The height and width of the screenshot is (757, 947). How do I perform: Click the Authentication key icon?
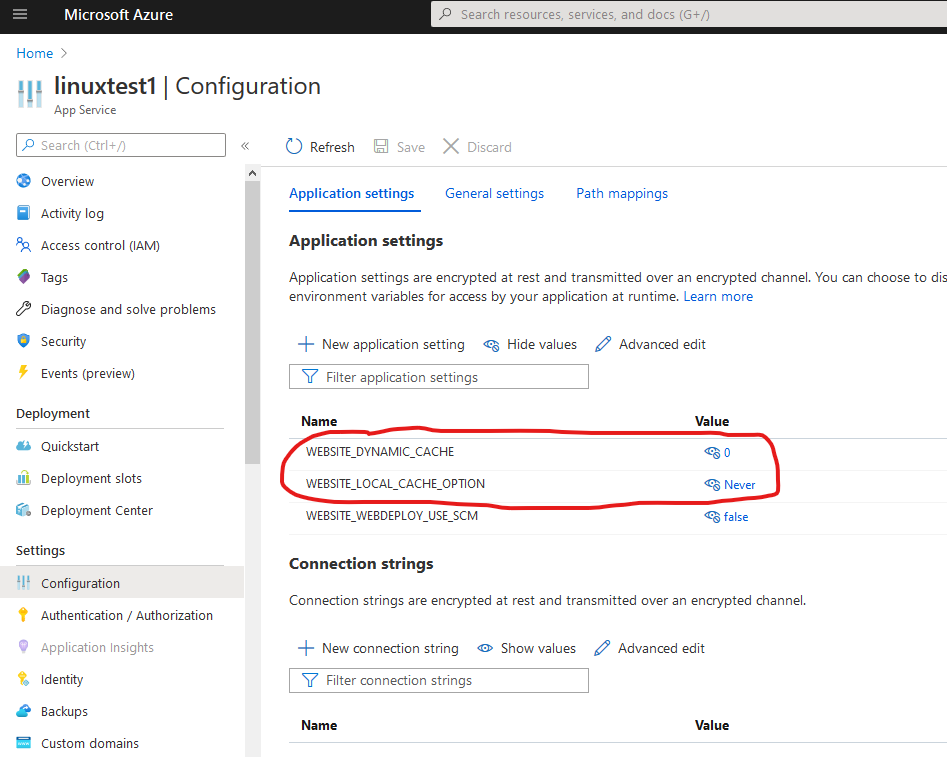pyautogui.click(x=24, y=615)
